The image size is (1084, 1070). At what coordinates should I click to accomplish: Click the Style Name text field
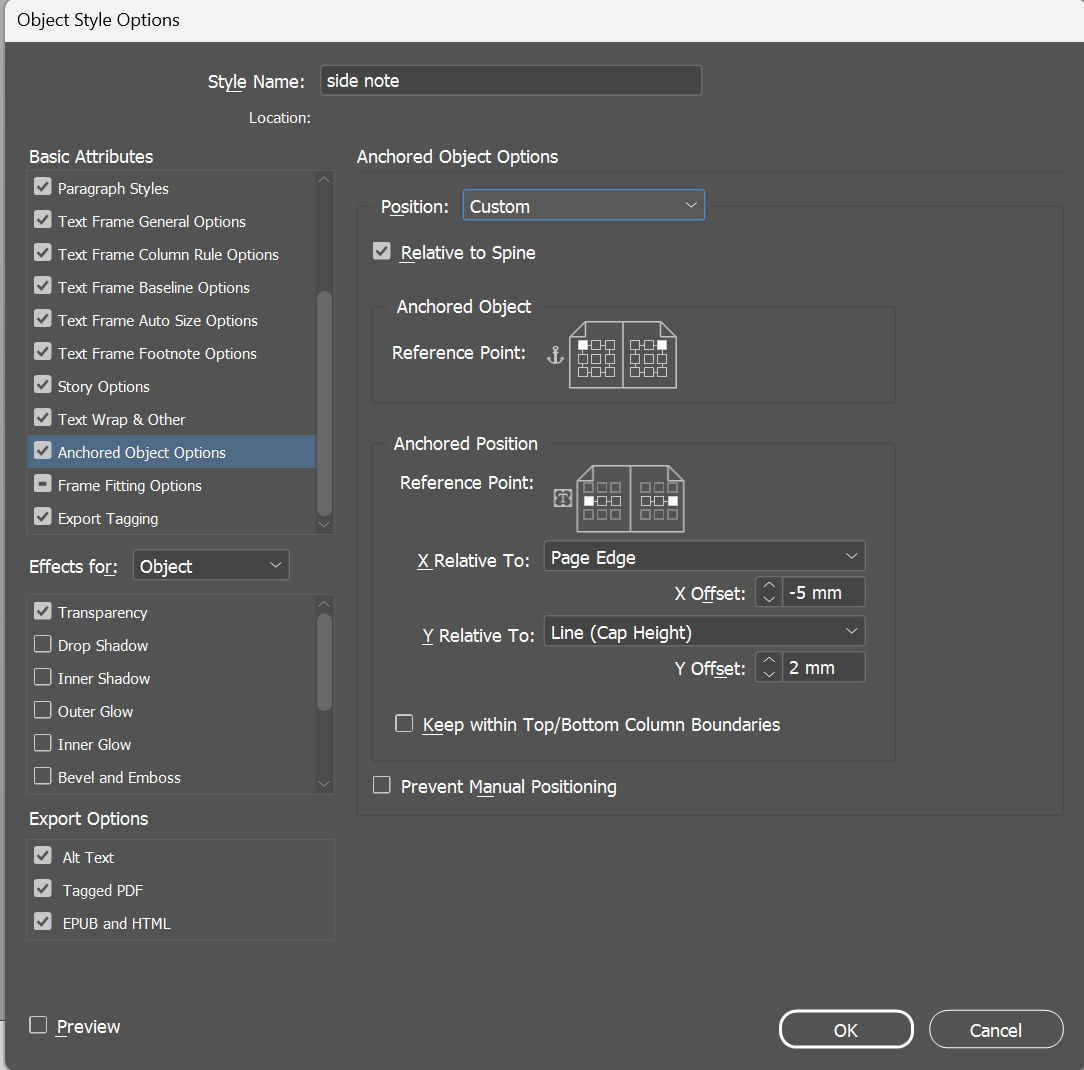click(x=510, y=81)
